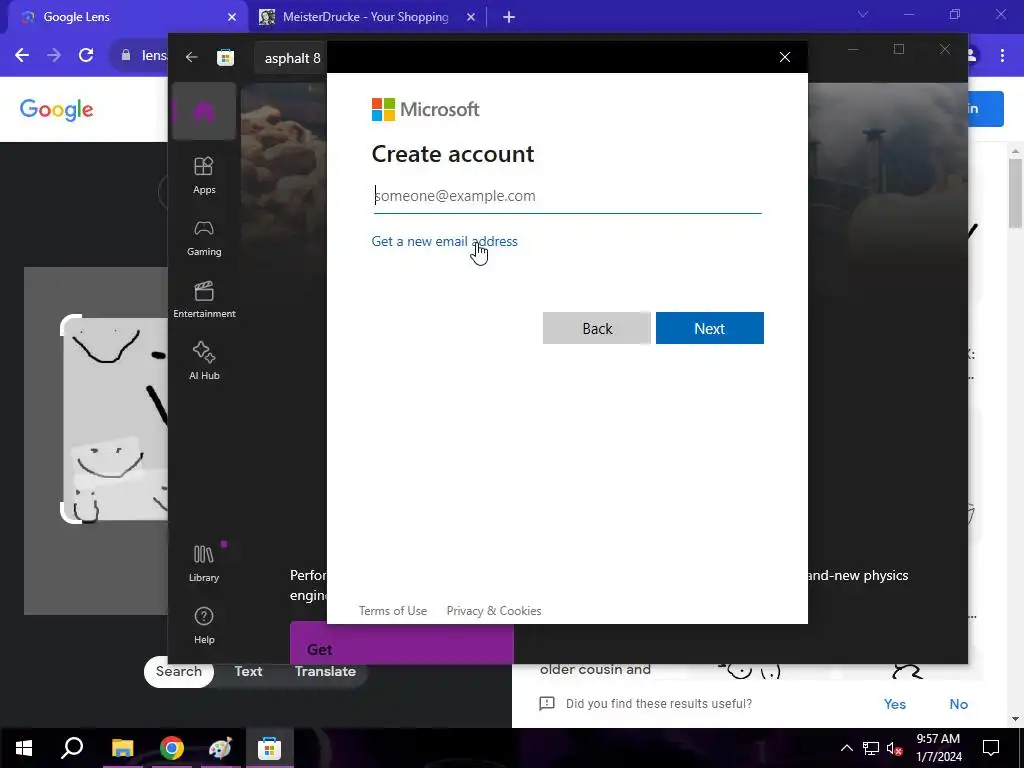The height and width of the screenshot is (768, 1024).
Task: Click the muted volume tray icon
Action: coord(895,748)
